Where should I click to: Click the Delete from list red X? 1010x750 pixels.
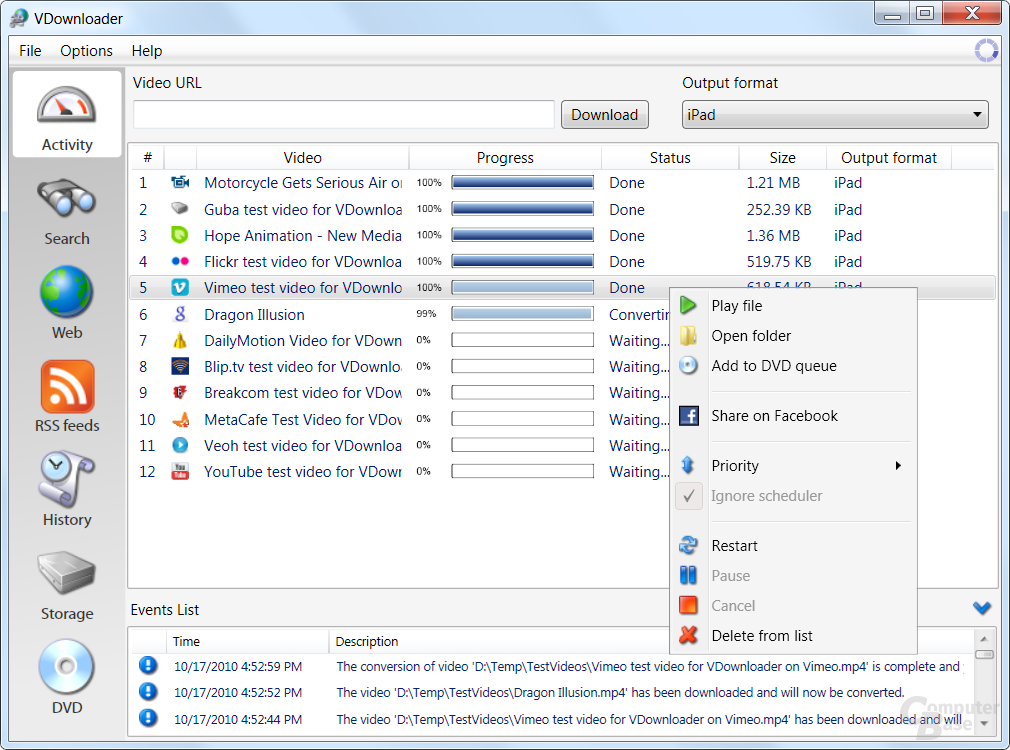688,635
